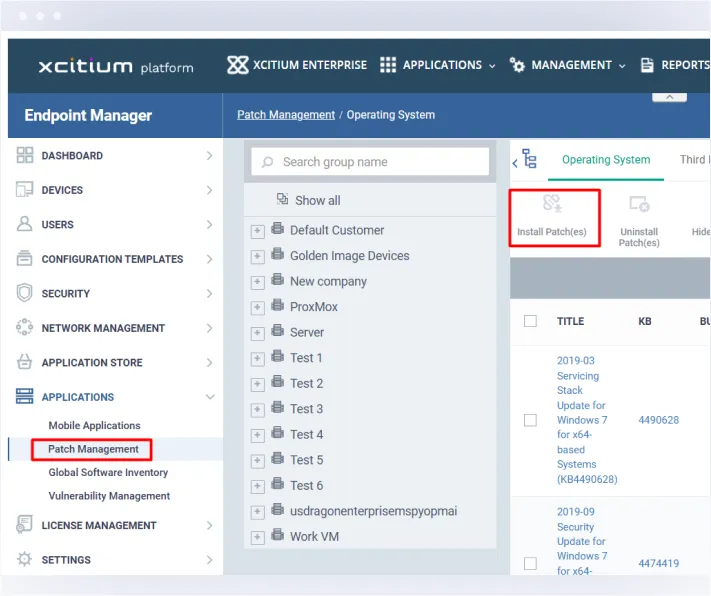Expand the Golden Image Devices group
Image resolution: width=711 pixels, height=596 pixels.
click(x=257, y=256)
